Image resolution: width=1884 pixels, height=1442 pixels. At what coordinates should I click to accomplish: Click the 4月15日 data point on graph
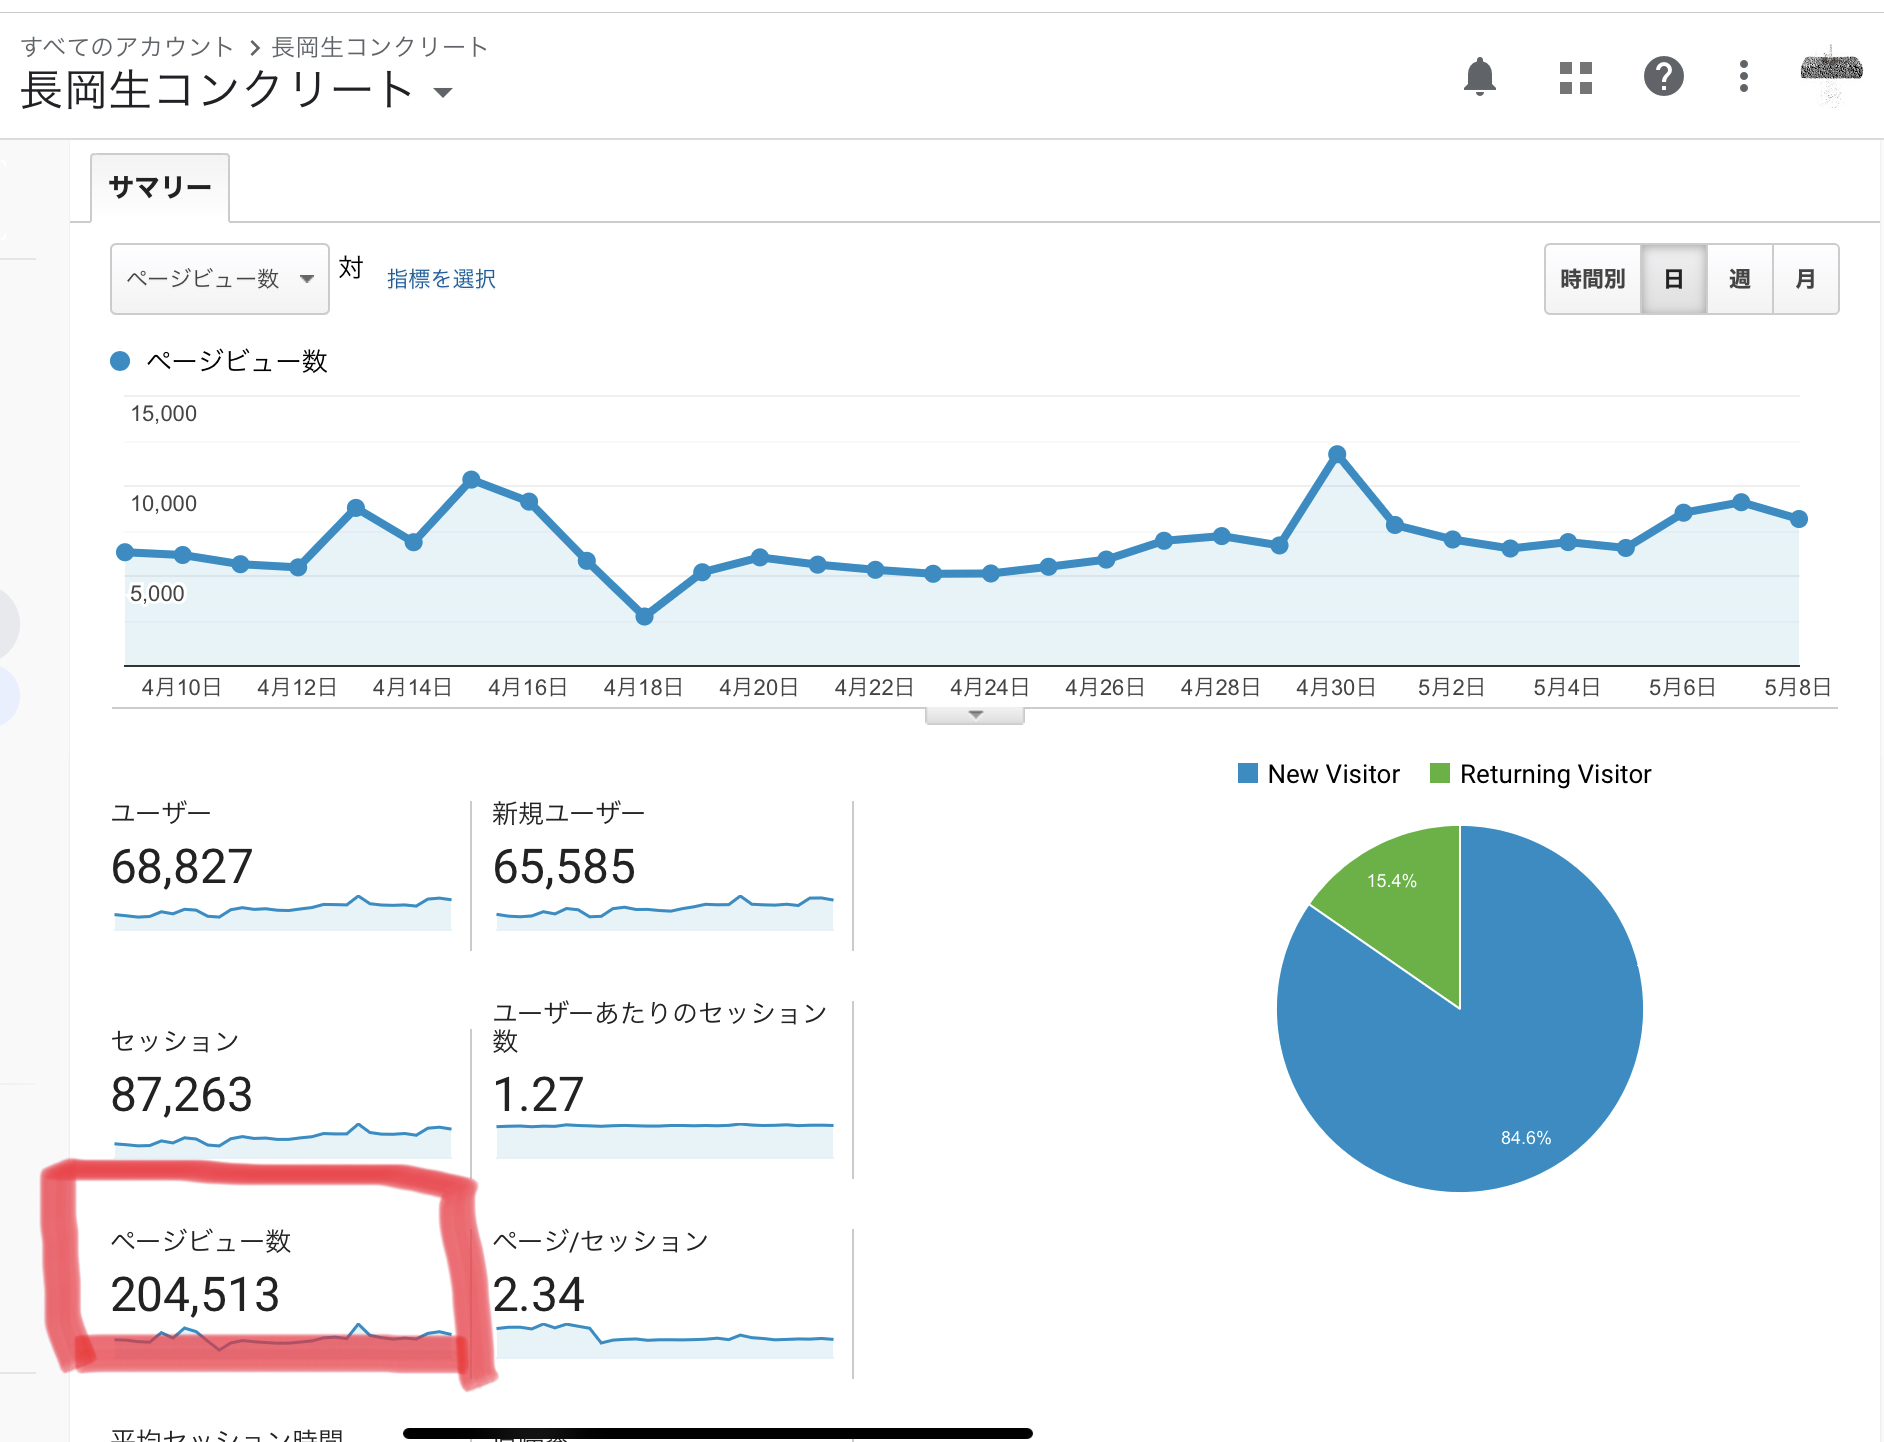click(x=471, y=479)
